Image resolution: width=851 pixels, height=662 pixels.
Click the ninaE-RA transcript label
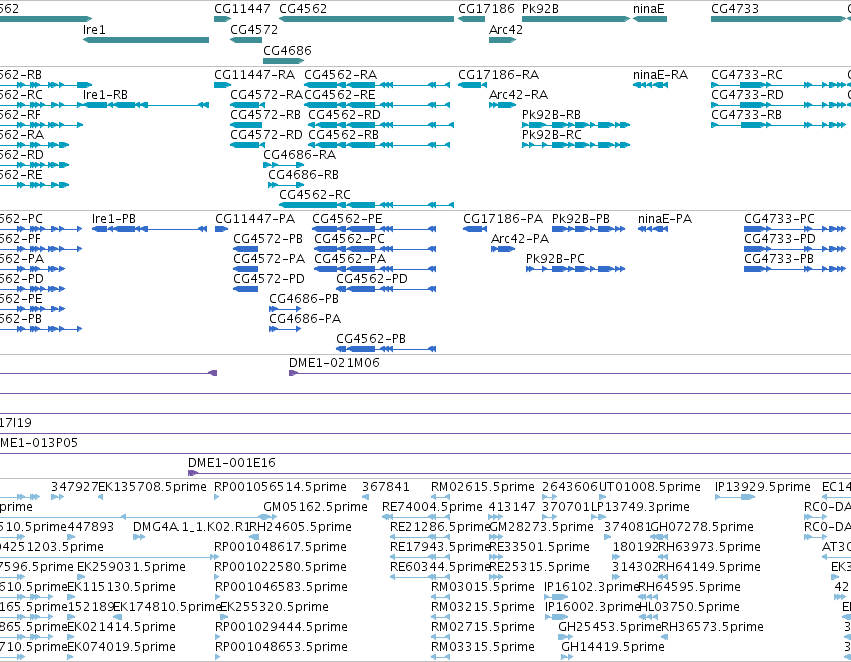click(661, 74)
